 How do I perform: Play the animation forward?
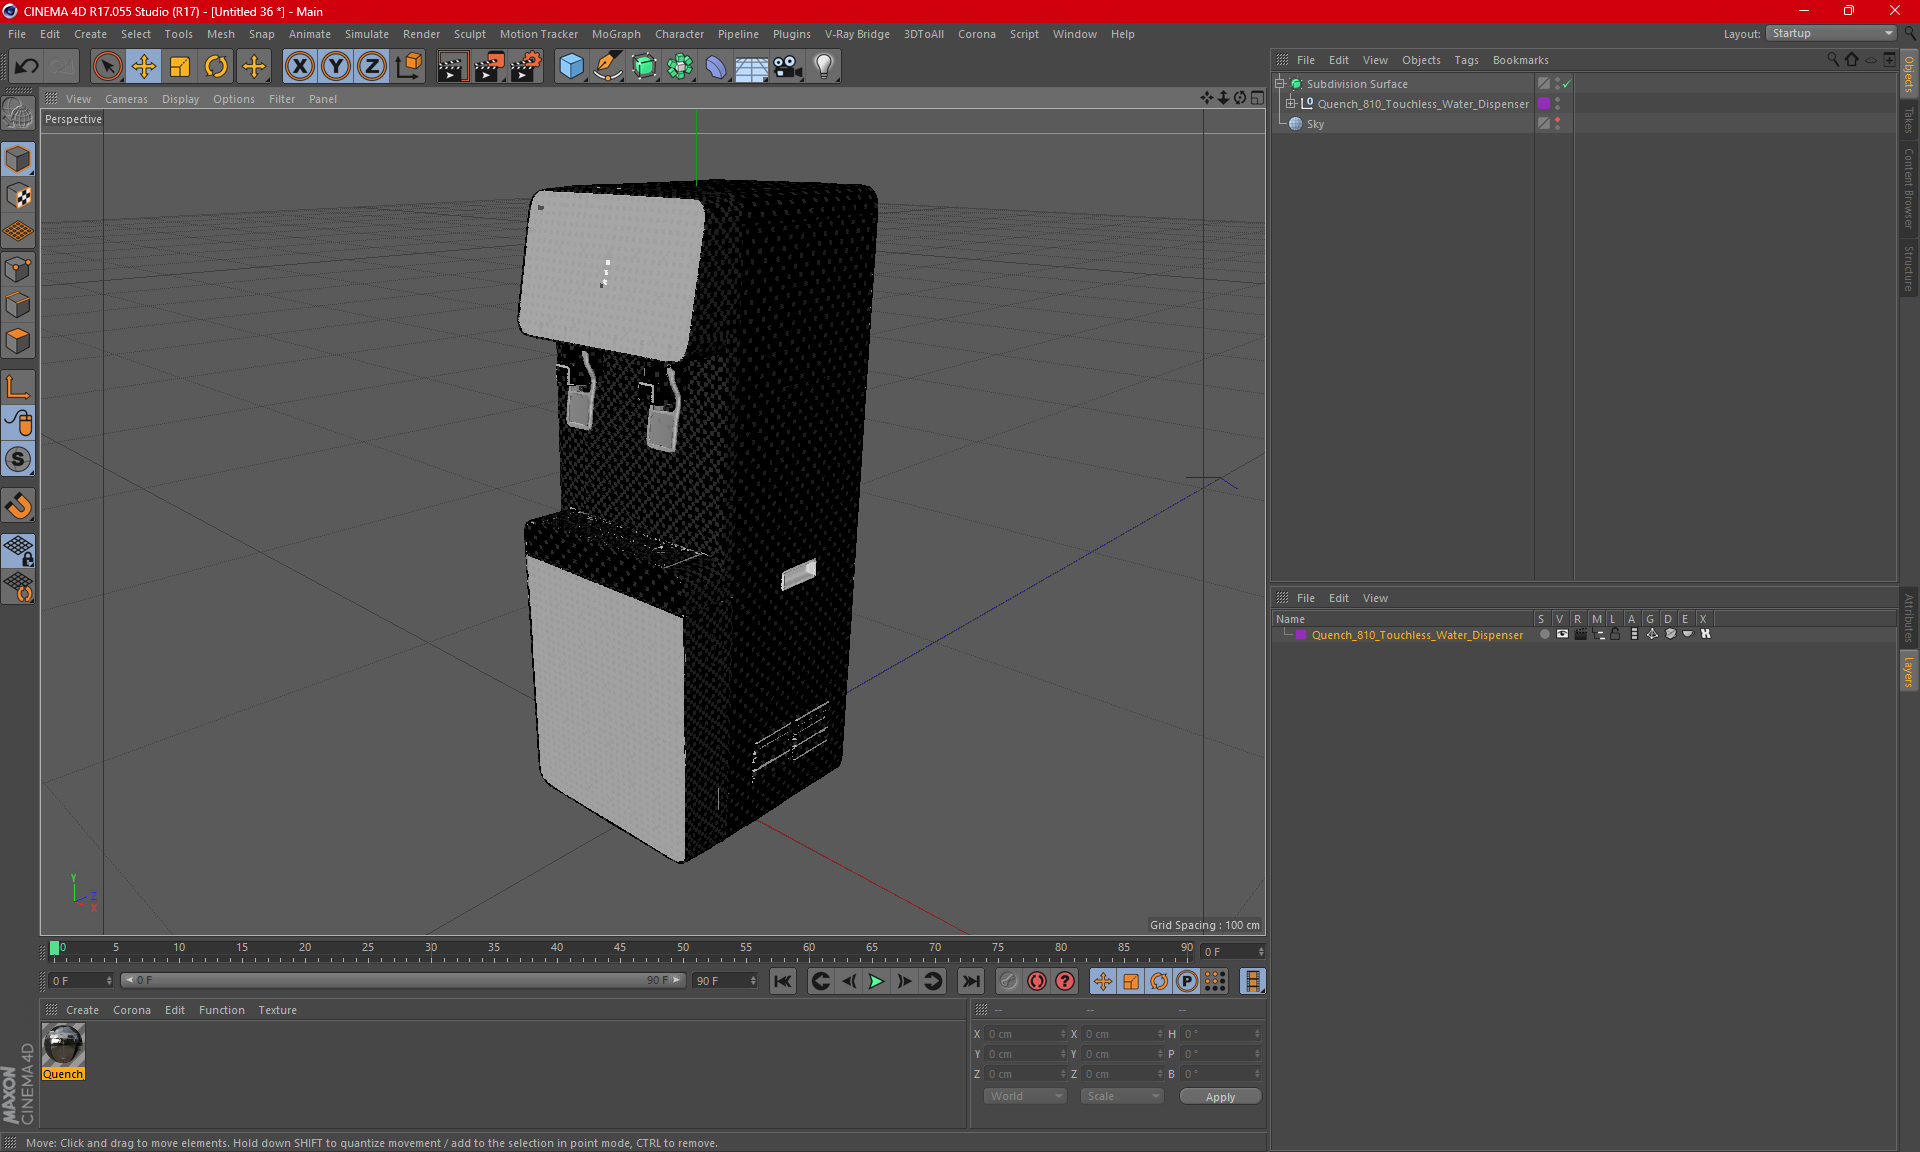pos(876,981)
